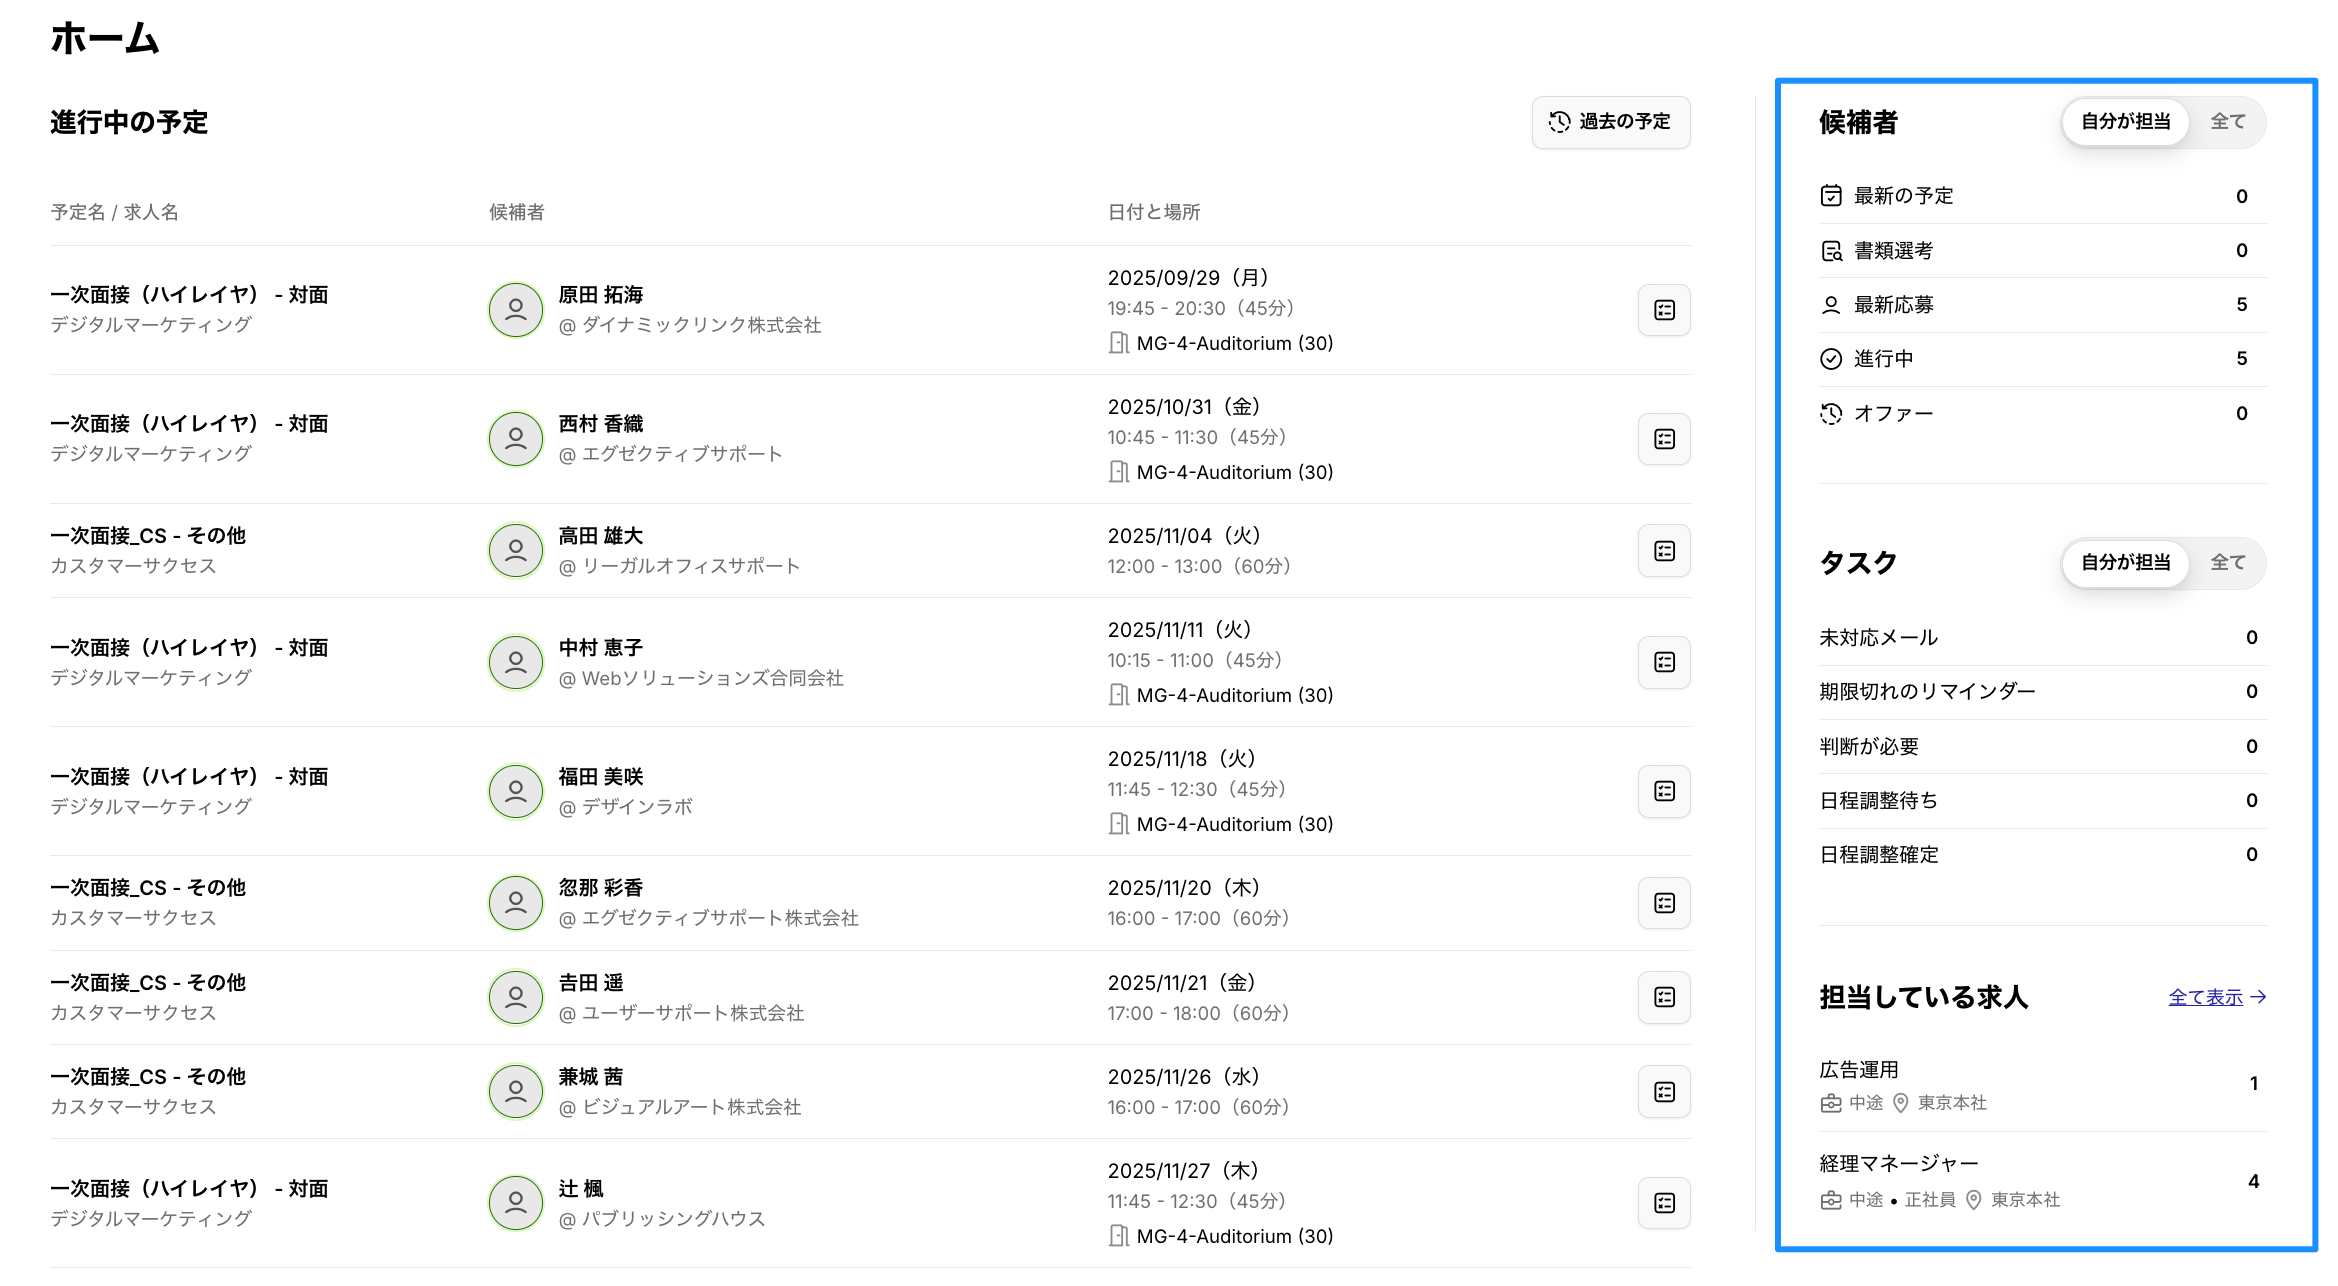The width and height of the screenshot is (2338, 1286).
Task: Click avatar icon of 吉田 遥
Action: tap(515, 997)
